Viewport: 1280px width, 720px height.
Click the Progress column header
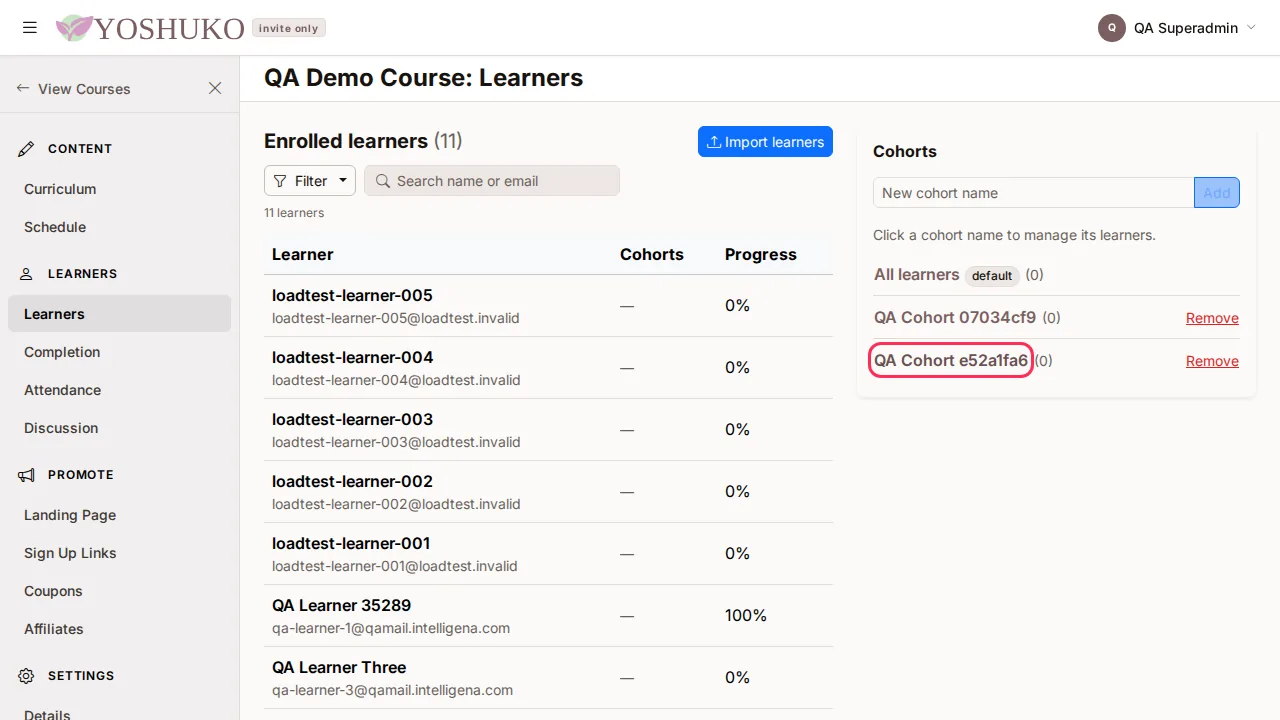coord(761,254)
